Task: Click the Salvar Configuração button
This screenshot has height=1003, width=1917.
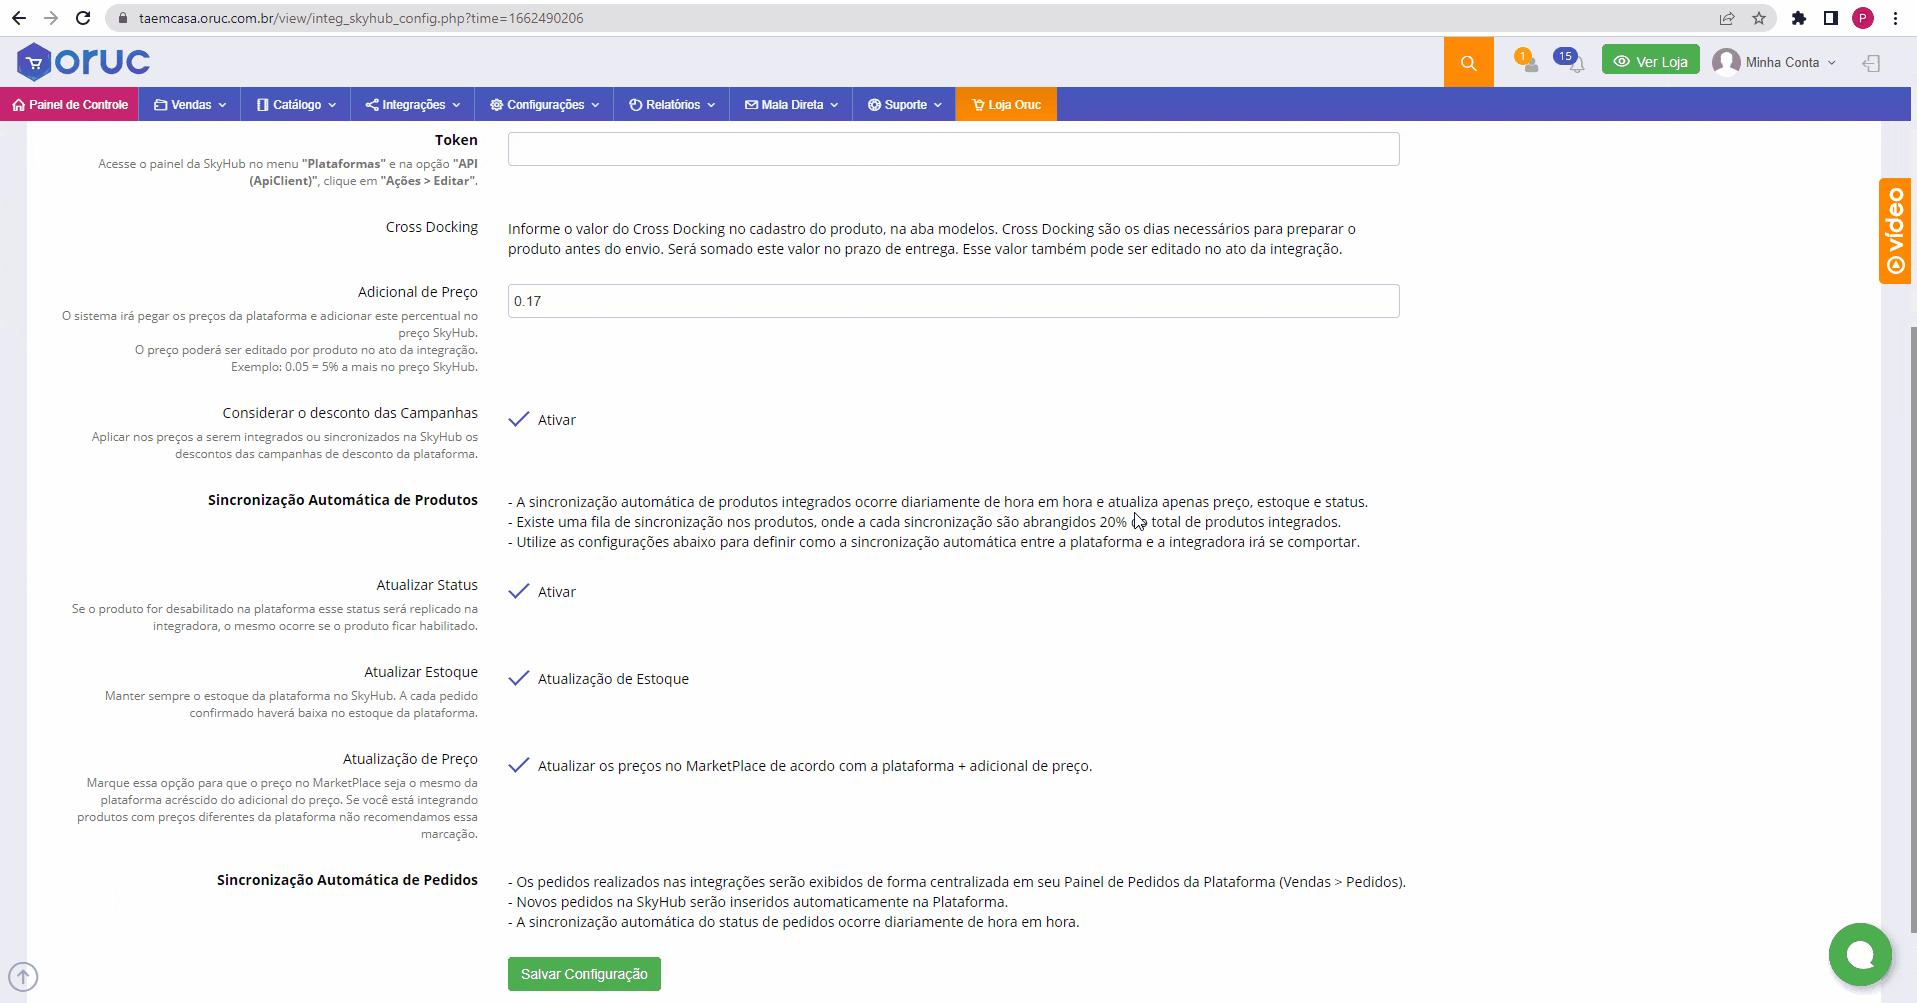Action: (583, 973)
